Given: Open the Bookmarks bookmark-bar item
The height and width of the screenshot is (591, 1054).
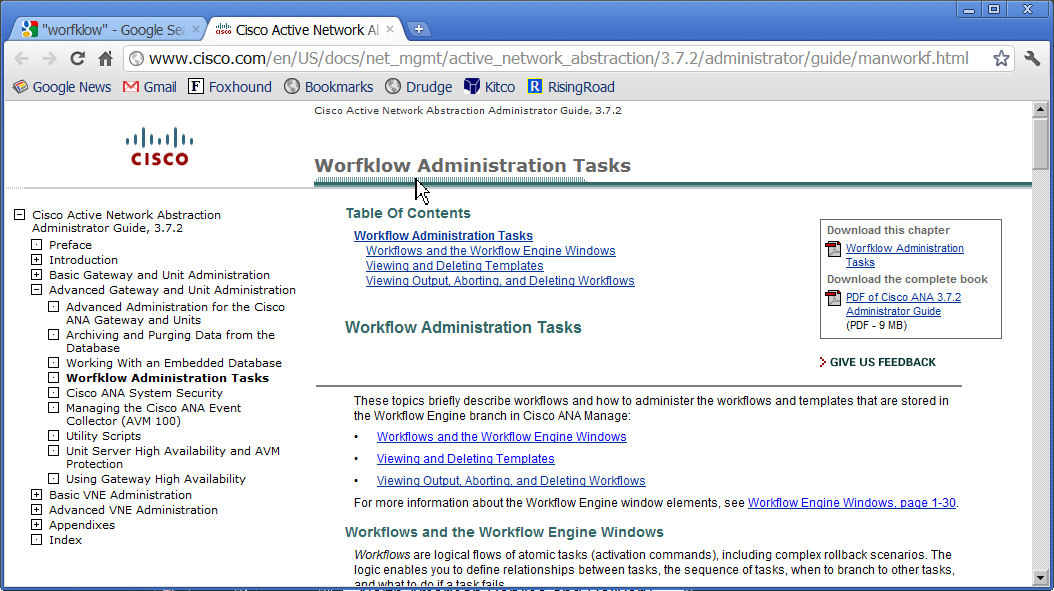Looking at the screenshot, I should pos(328,87).
